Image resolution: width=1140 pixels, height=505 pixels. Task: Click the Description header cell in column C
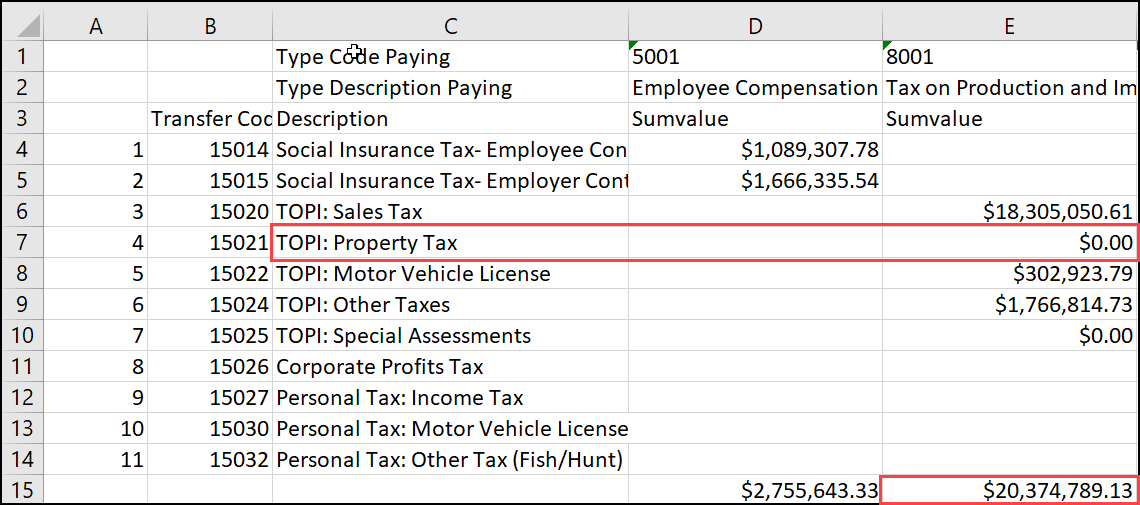[451, 118]
